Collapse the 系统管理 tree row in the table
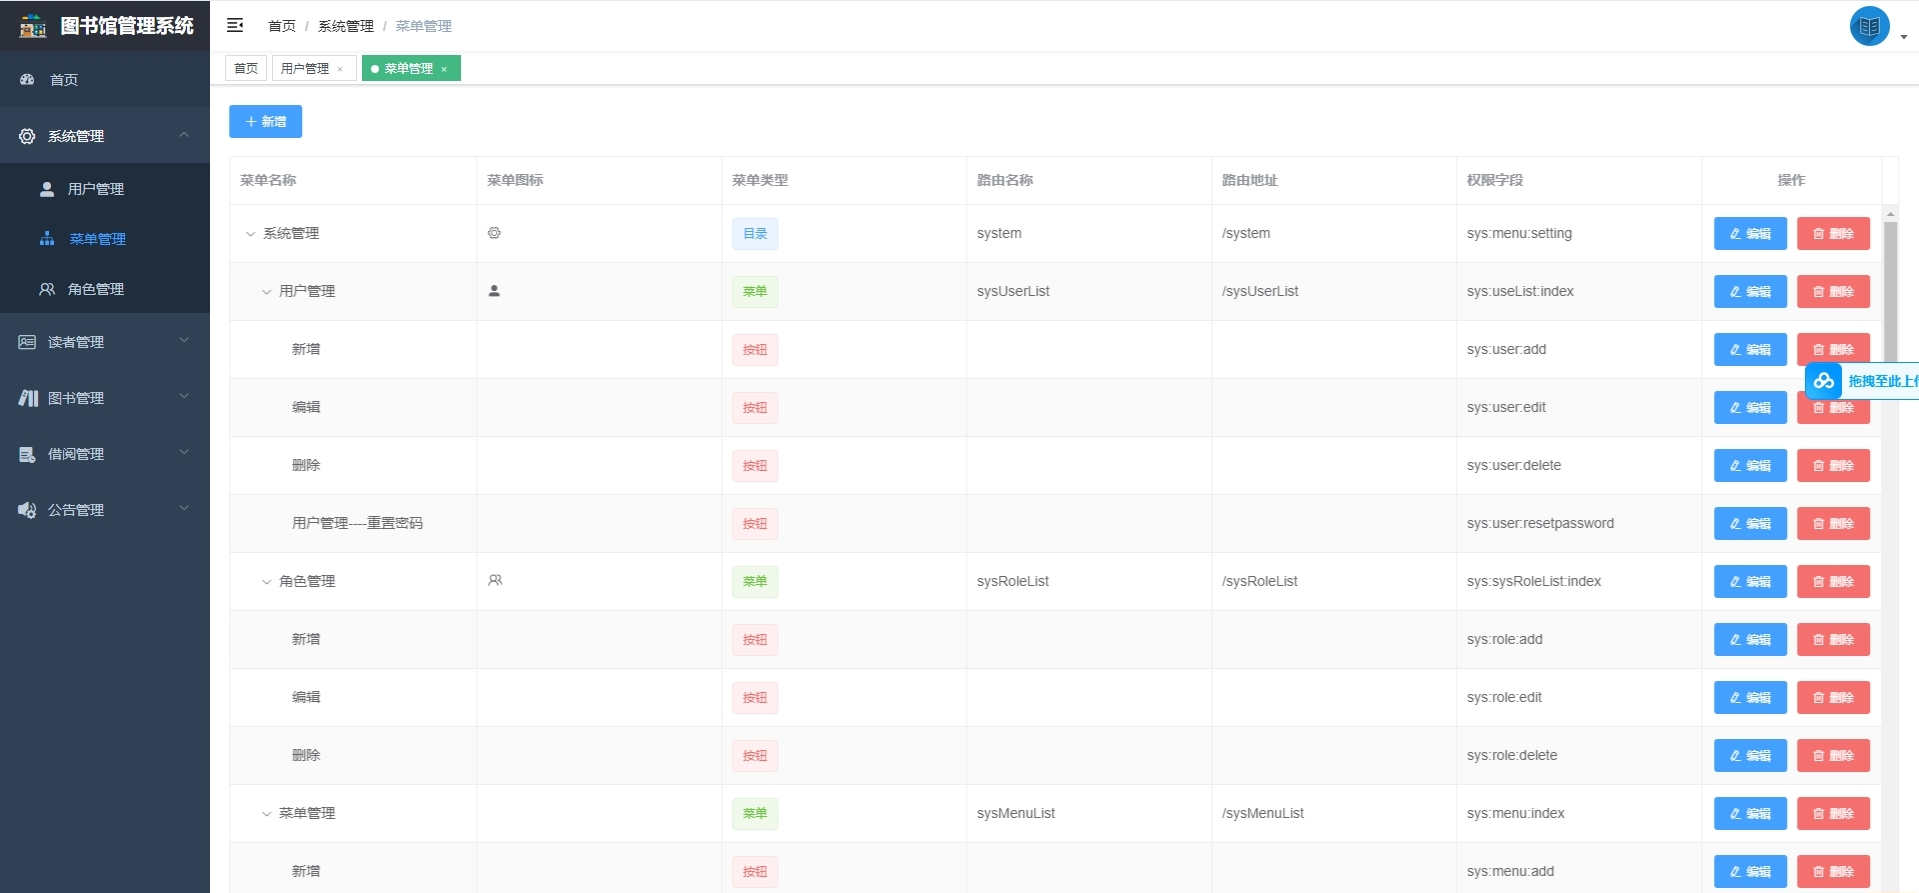Screen dimensions: 1919x893 (x=251, y=234)
